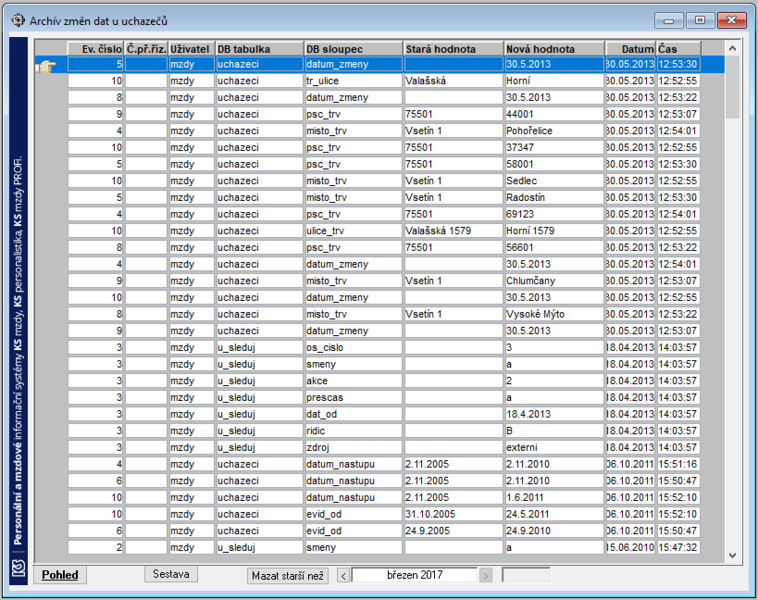
Task: Click the dat_od cell
Action: pos(353,414)
